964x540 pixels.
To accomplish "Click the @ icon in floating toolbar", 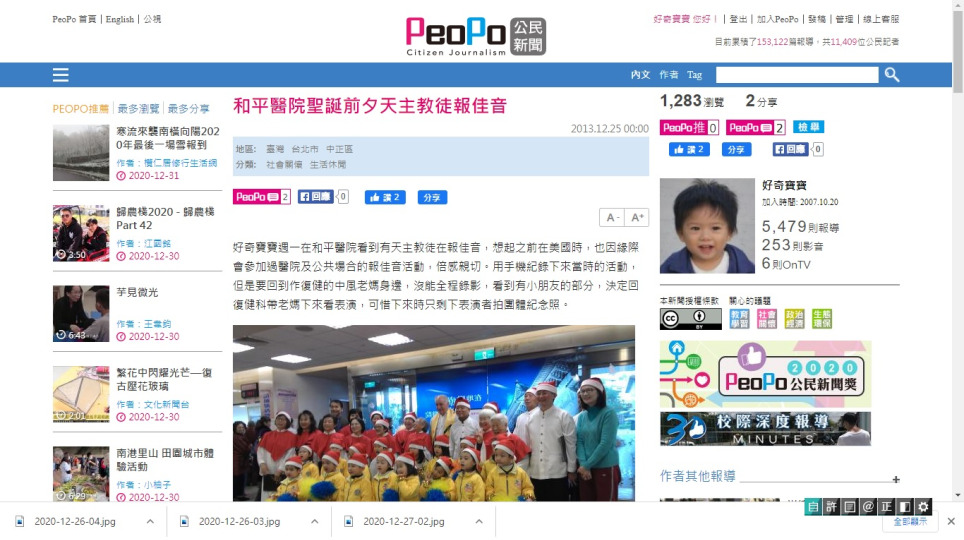I will 868,507.
